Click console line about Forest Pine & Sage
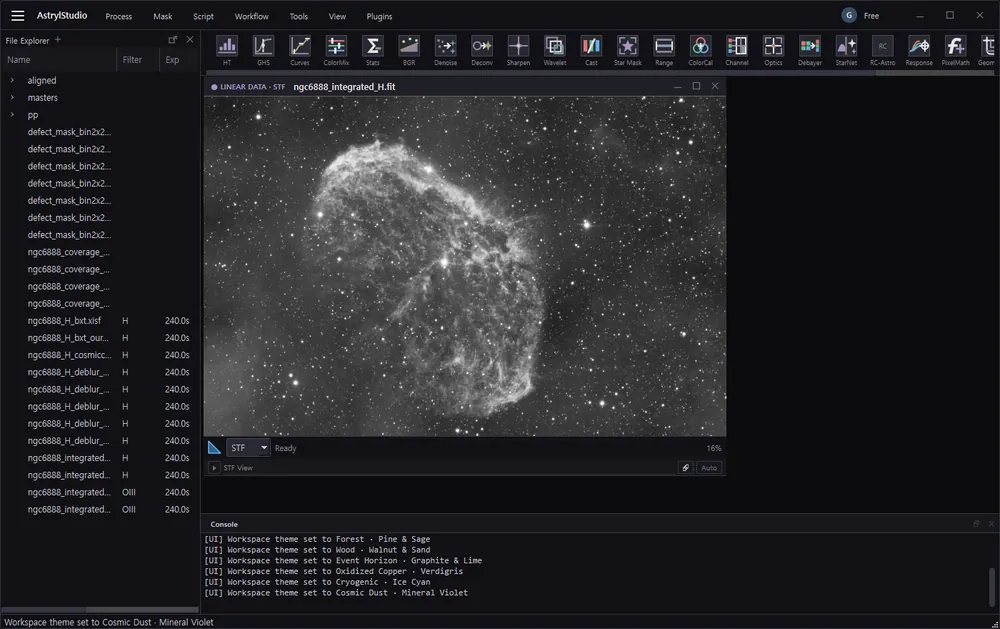Screen dimensions: 1000x629 tap(317, 539)
